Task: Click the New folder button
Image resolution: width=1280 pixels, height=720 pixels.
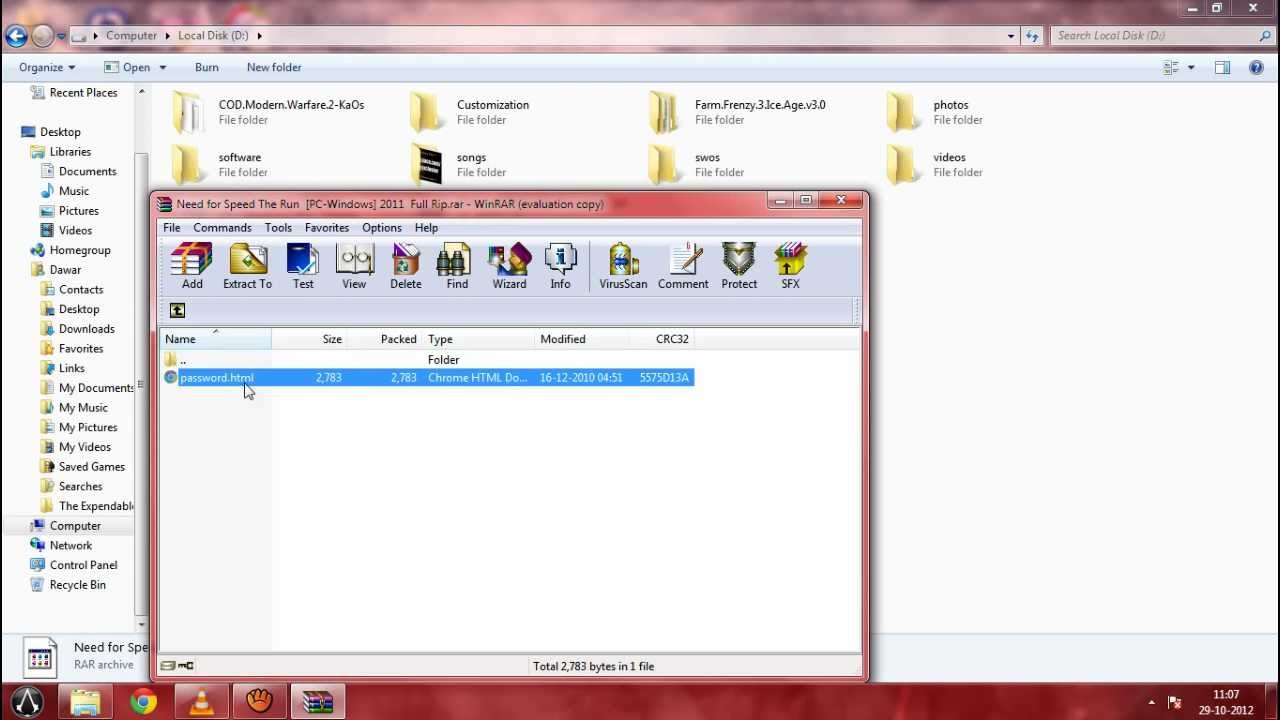Action: 274,67
